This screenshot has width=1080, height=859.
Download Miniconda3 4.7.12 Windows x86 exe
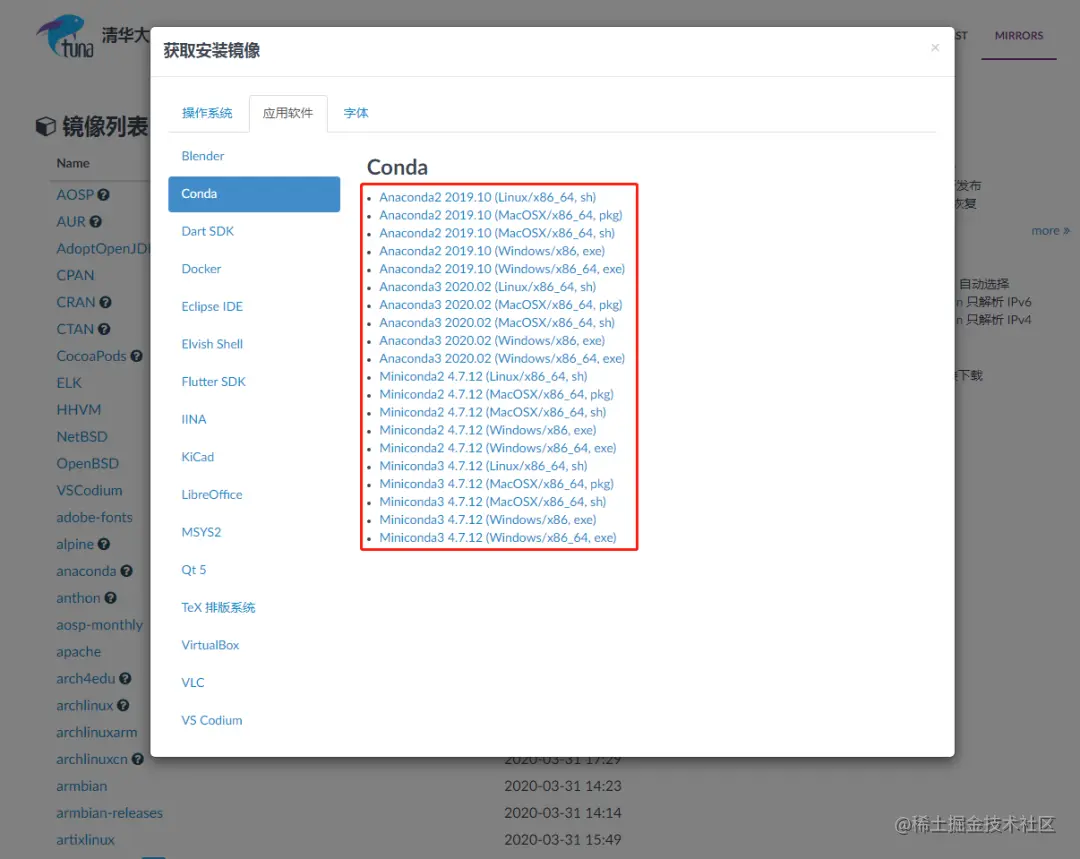click(x=488, y=519)
